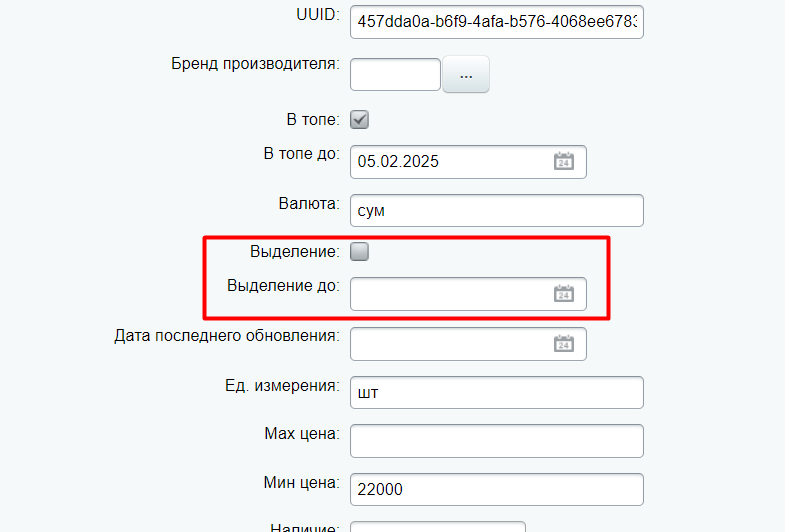Click the Валюта label text

(x=309, y=204)
